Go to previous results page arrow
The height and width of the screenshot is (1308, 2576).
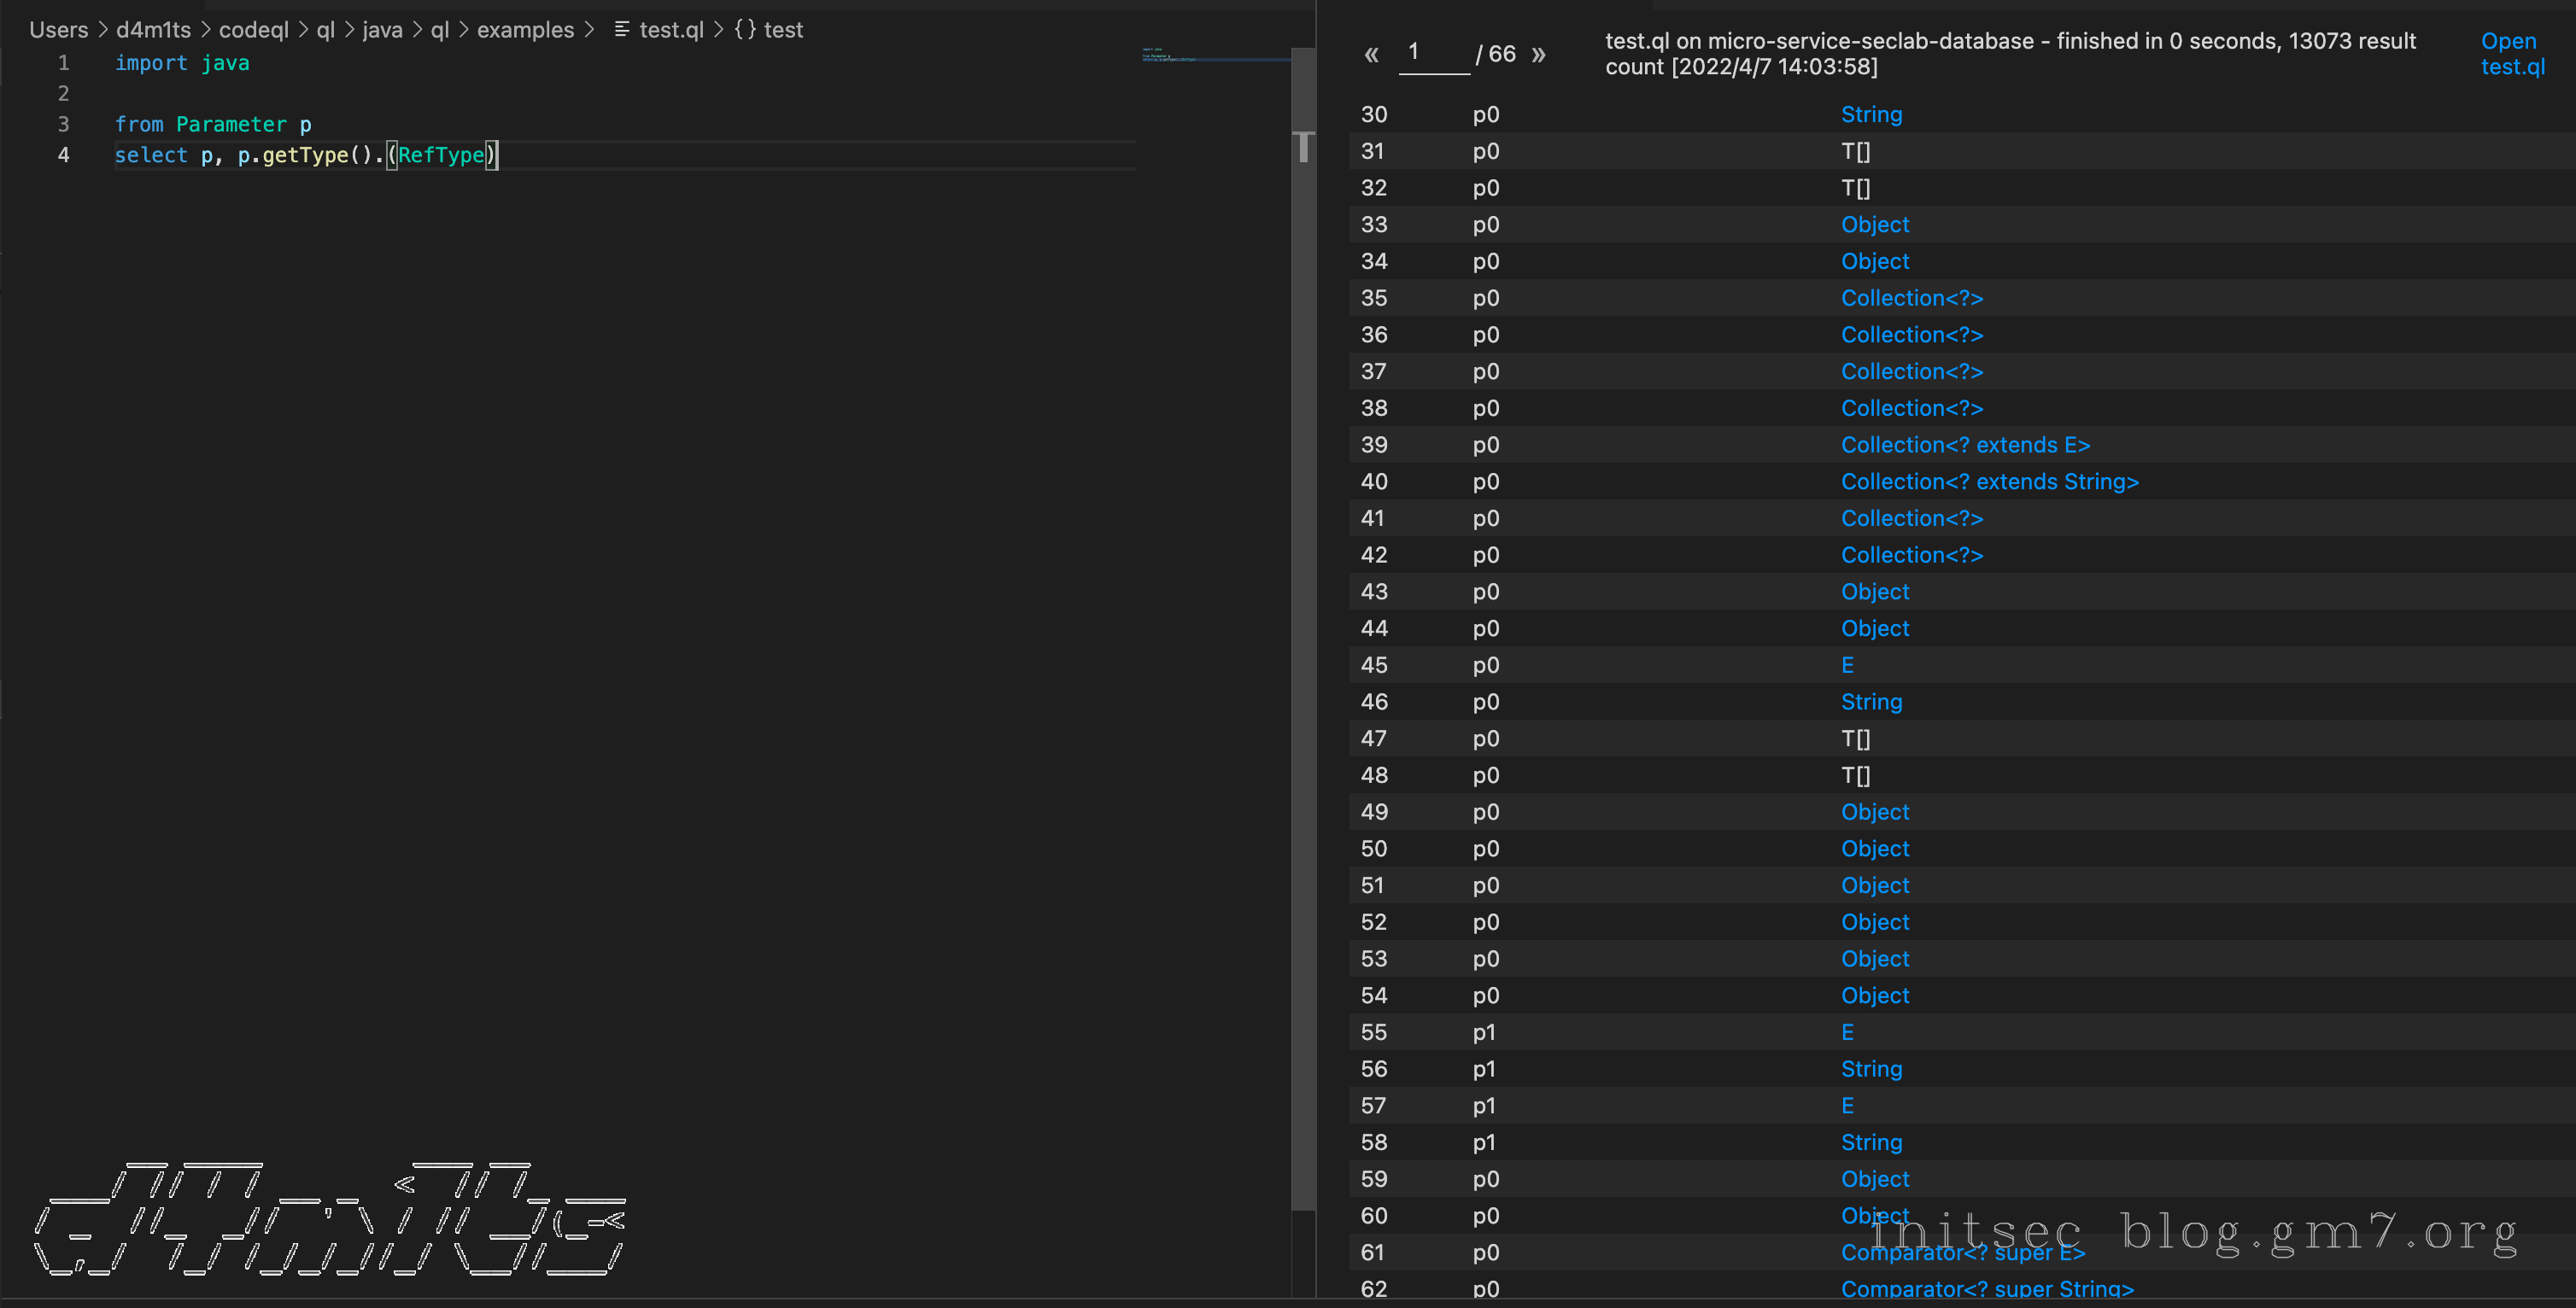[1371, 54]
